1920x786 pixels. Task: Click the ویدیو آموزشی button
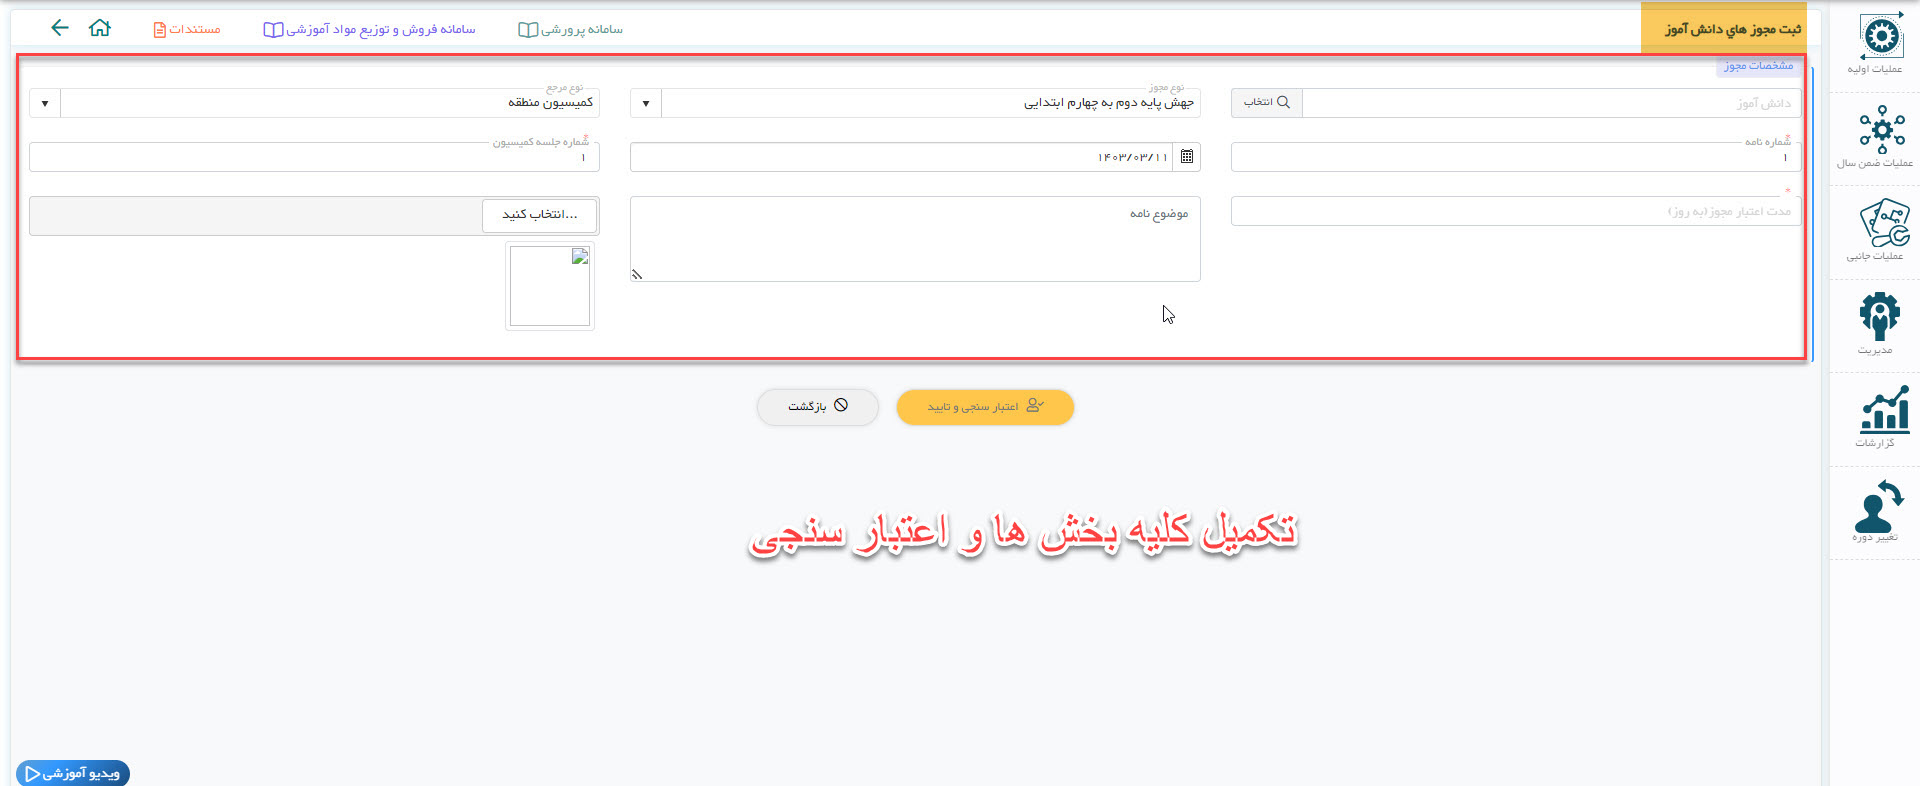coord(73,773)
